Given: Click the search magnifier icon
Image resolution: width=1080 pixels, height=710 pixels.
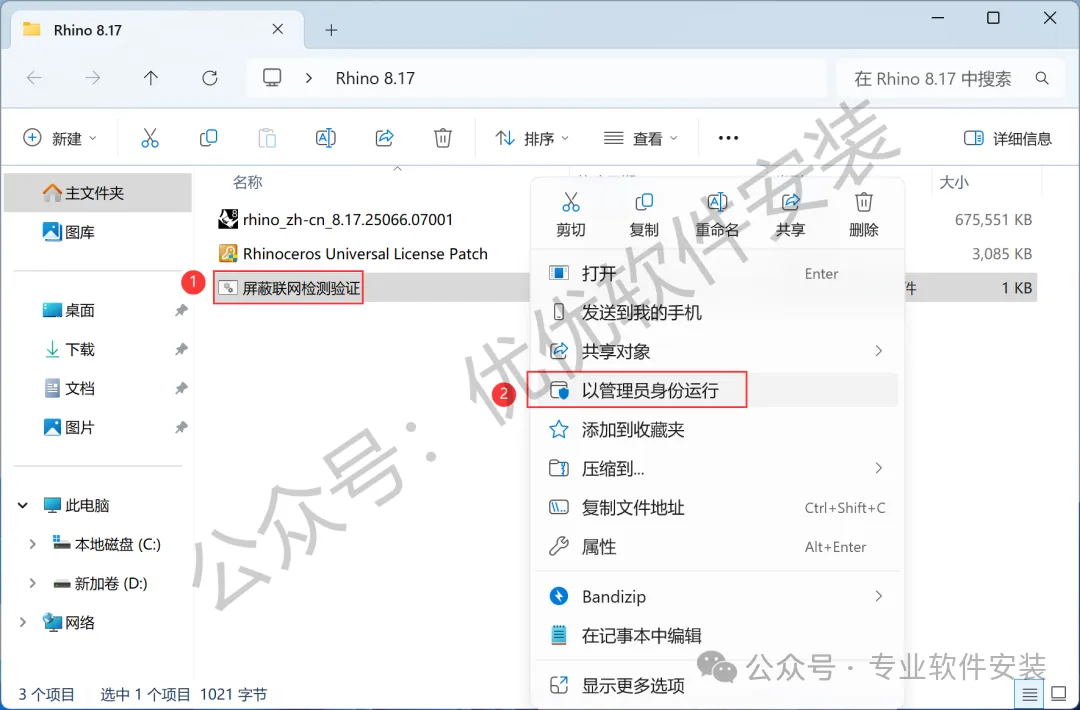Looking at the screenshot, I should coord(1042,79).
